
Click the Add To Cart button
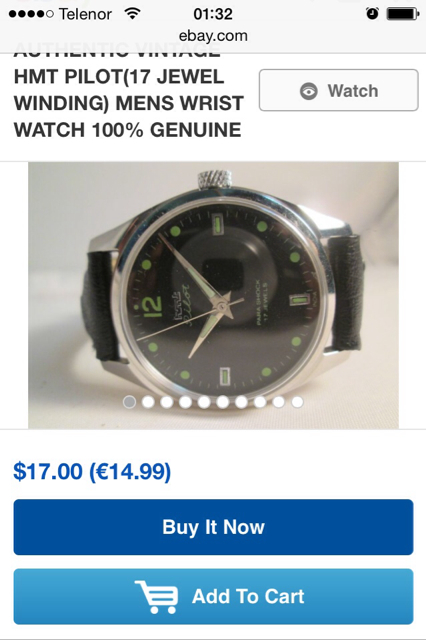click(x=213, y=596)
